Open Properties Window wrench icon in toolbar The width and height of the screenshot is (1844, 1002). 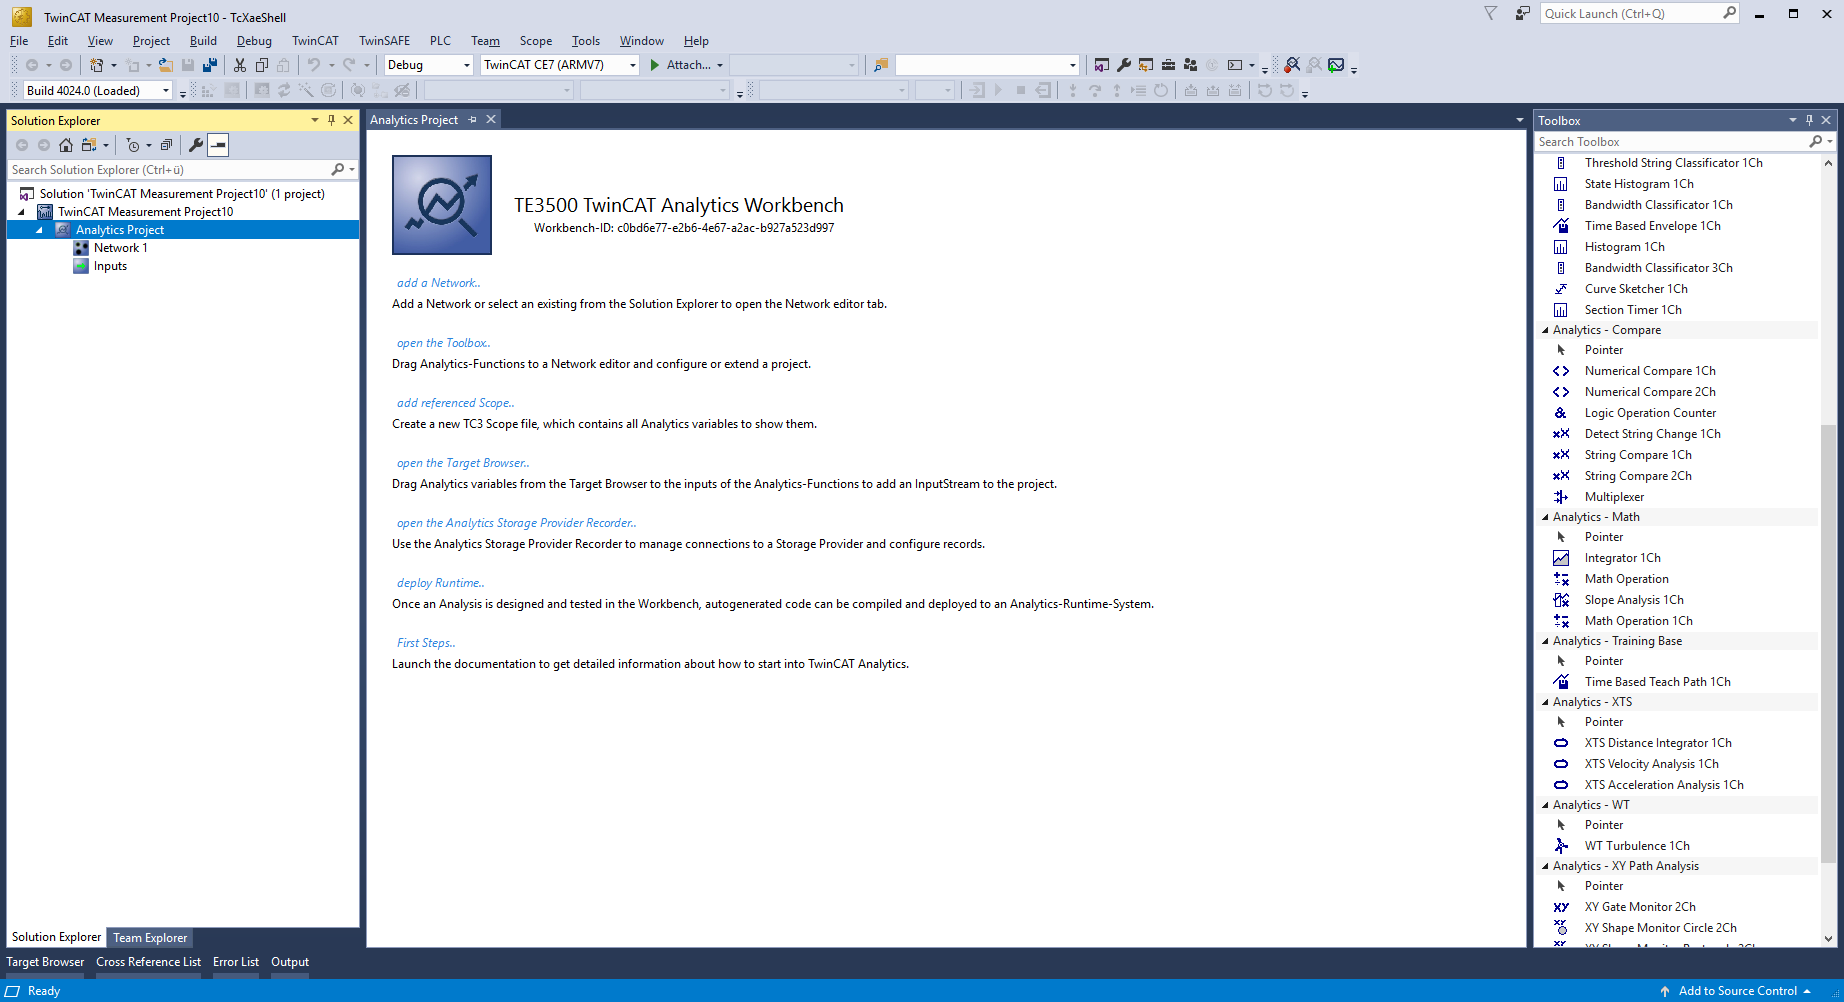[x=1124, y=65]
